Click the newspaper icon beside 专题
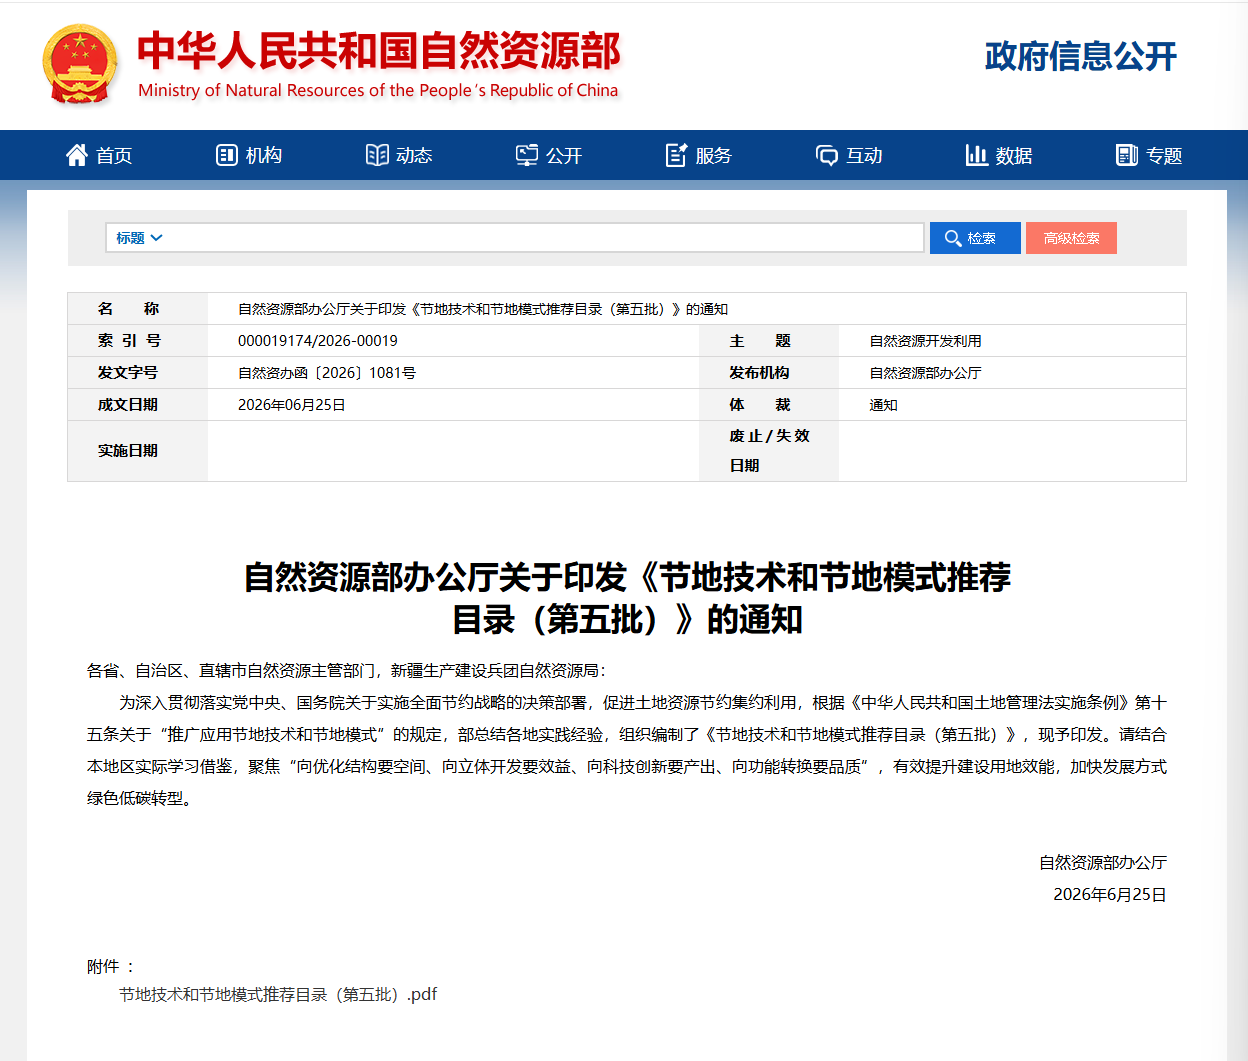Screen dimensions: 1248x1061 pos(1127,155)
